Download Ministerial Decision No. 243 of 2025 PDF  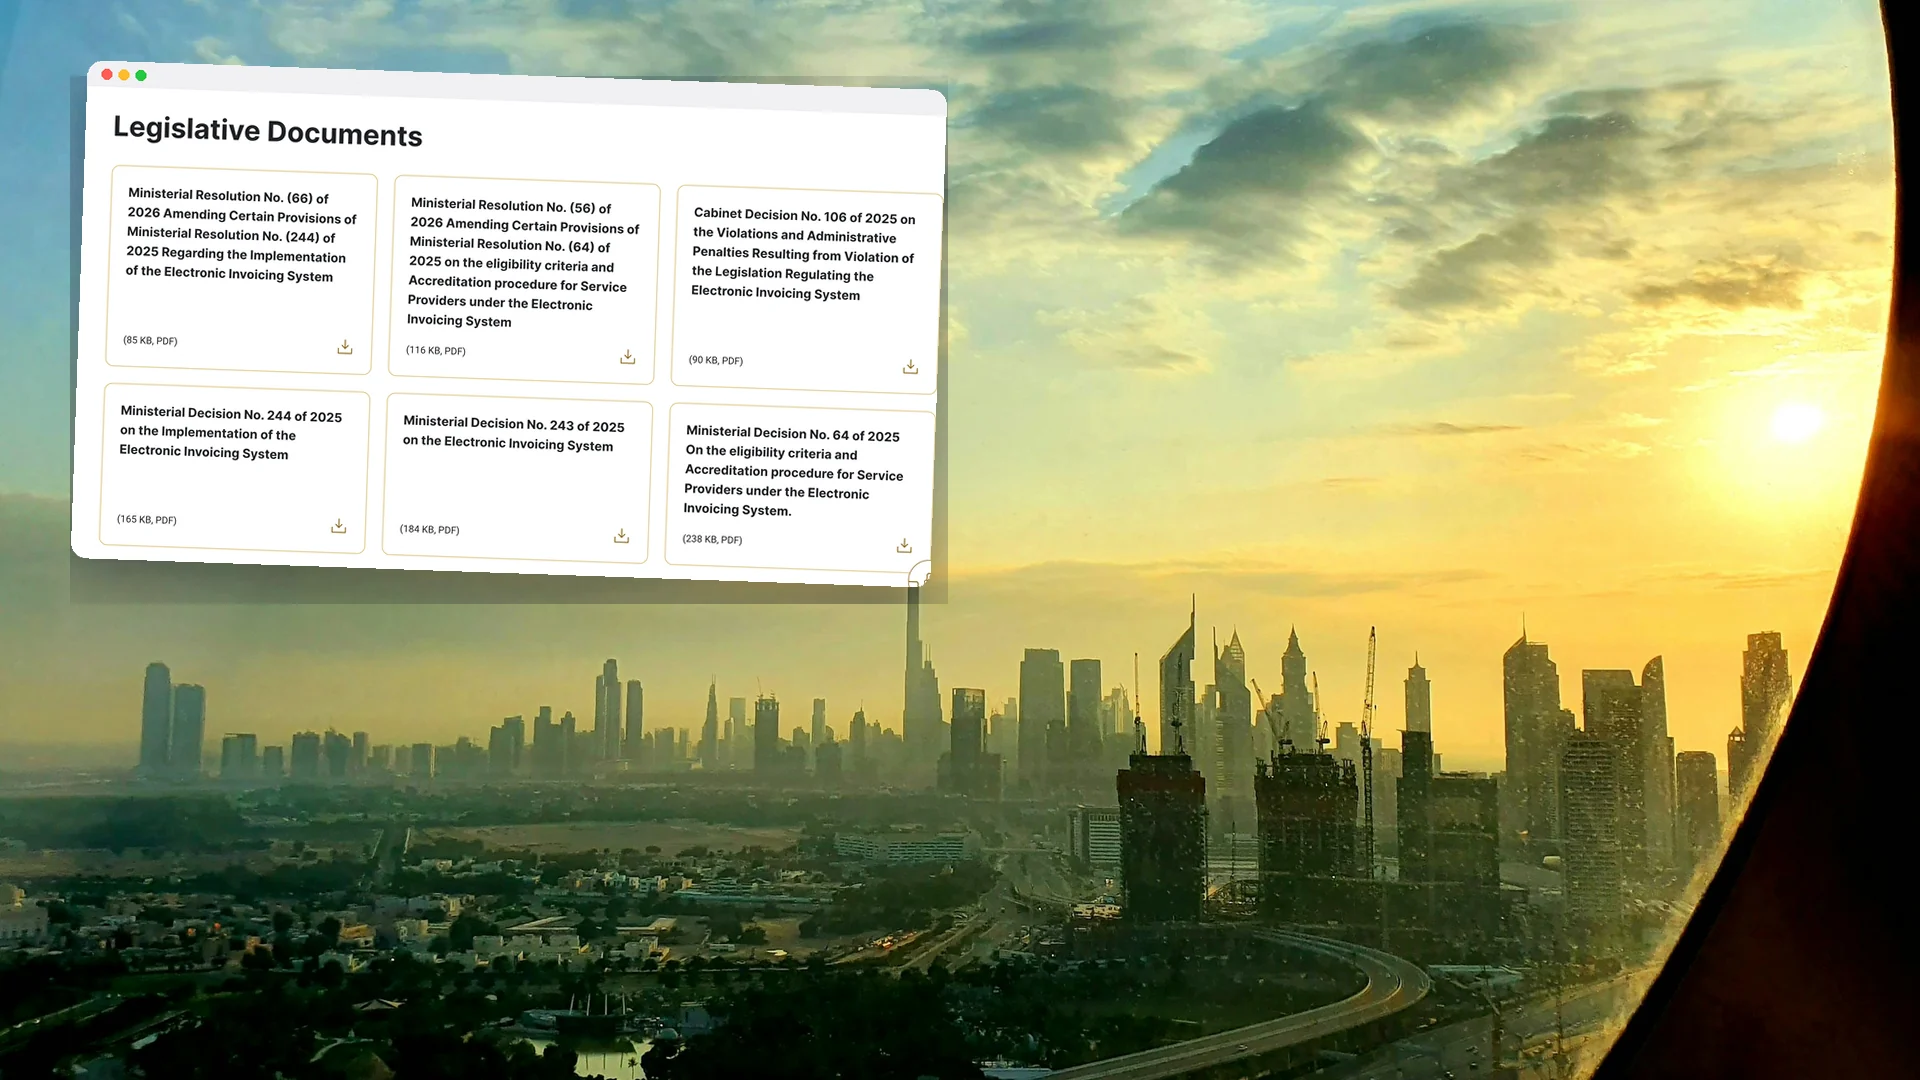[621, 536]
